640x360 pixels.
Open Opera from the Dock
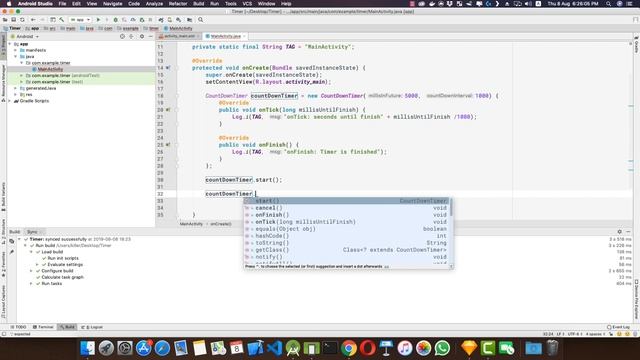367,348
